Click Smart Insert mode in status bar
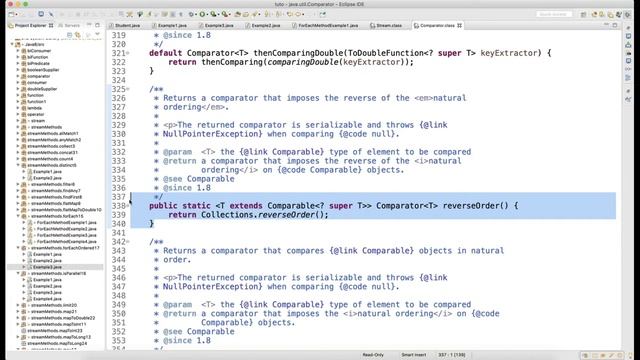 413,355
